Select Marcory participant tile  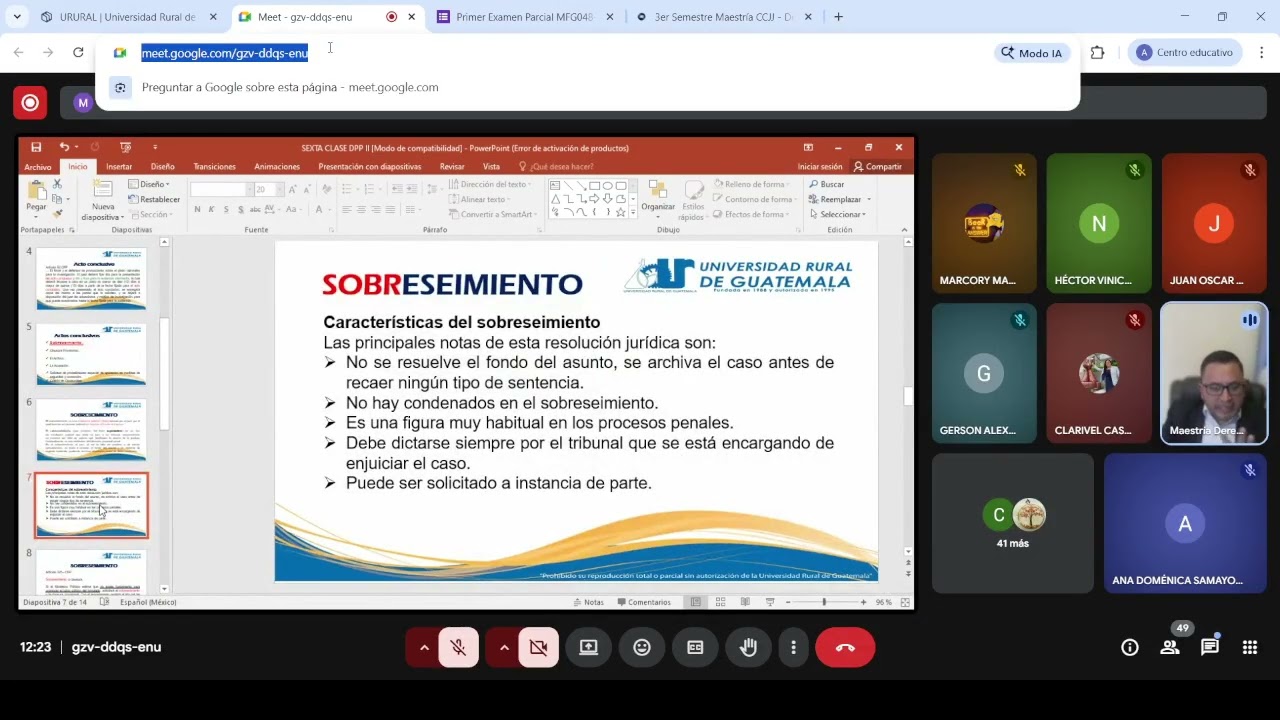pos(984,223)
